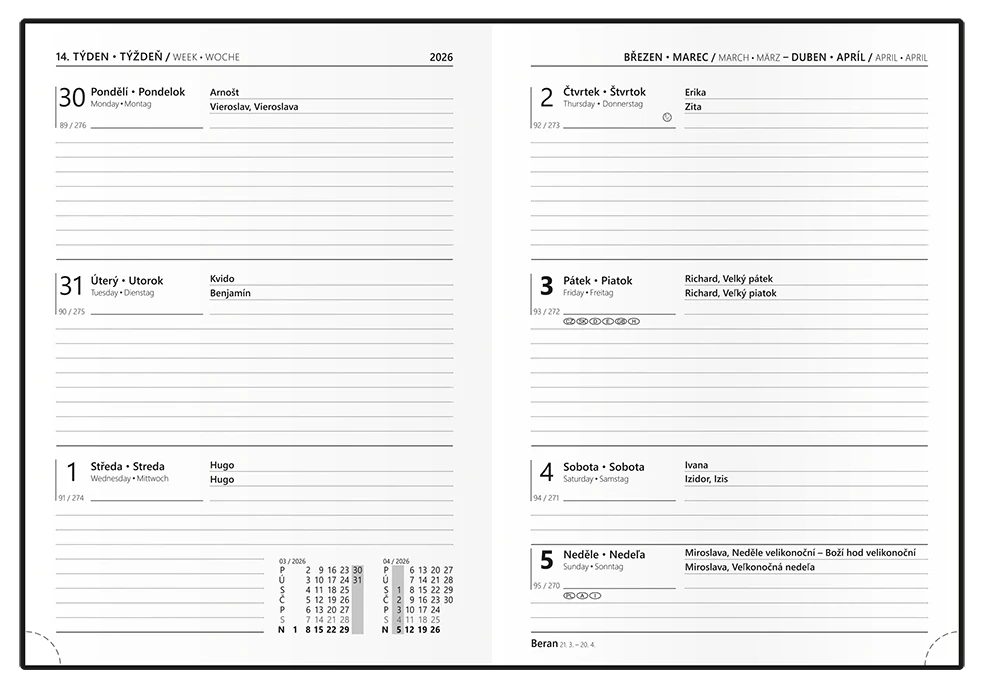Click the first note line under Úterý 31

coord(254,329)
